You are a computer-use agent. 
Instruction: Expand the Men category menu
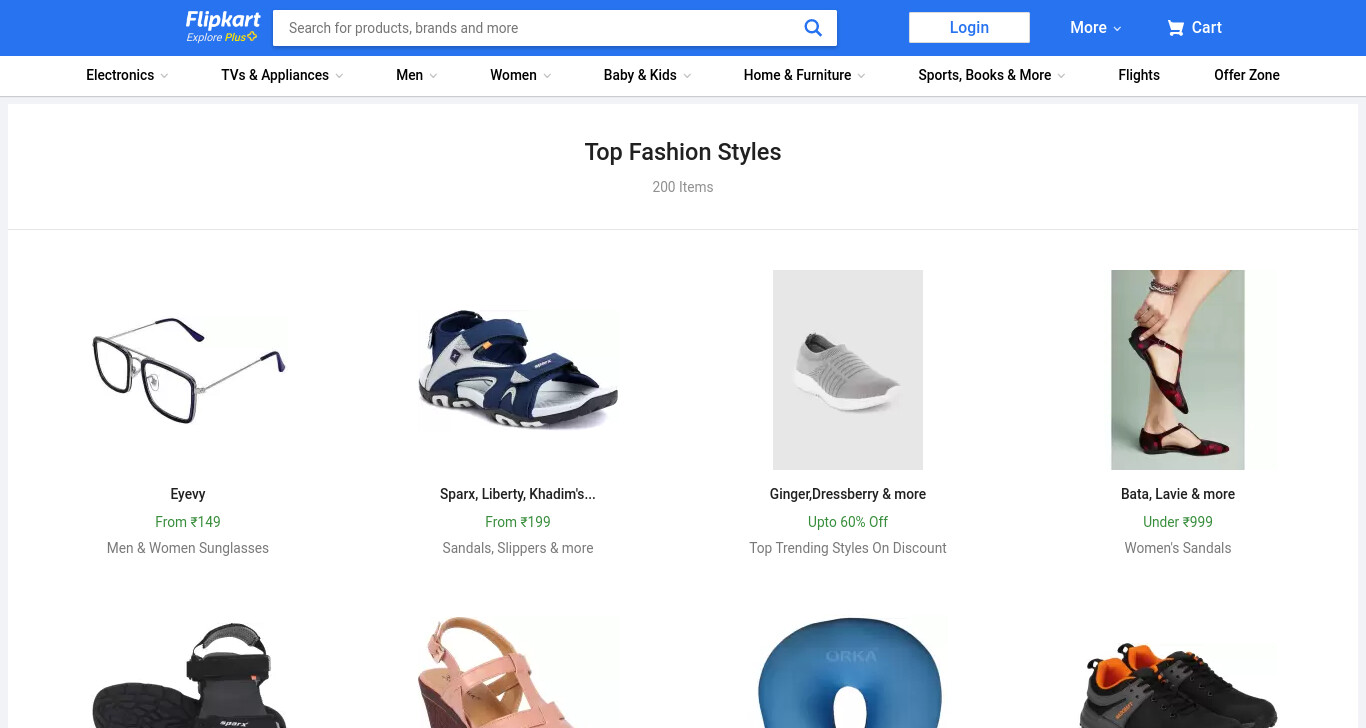pos(416,75)
